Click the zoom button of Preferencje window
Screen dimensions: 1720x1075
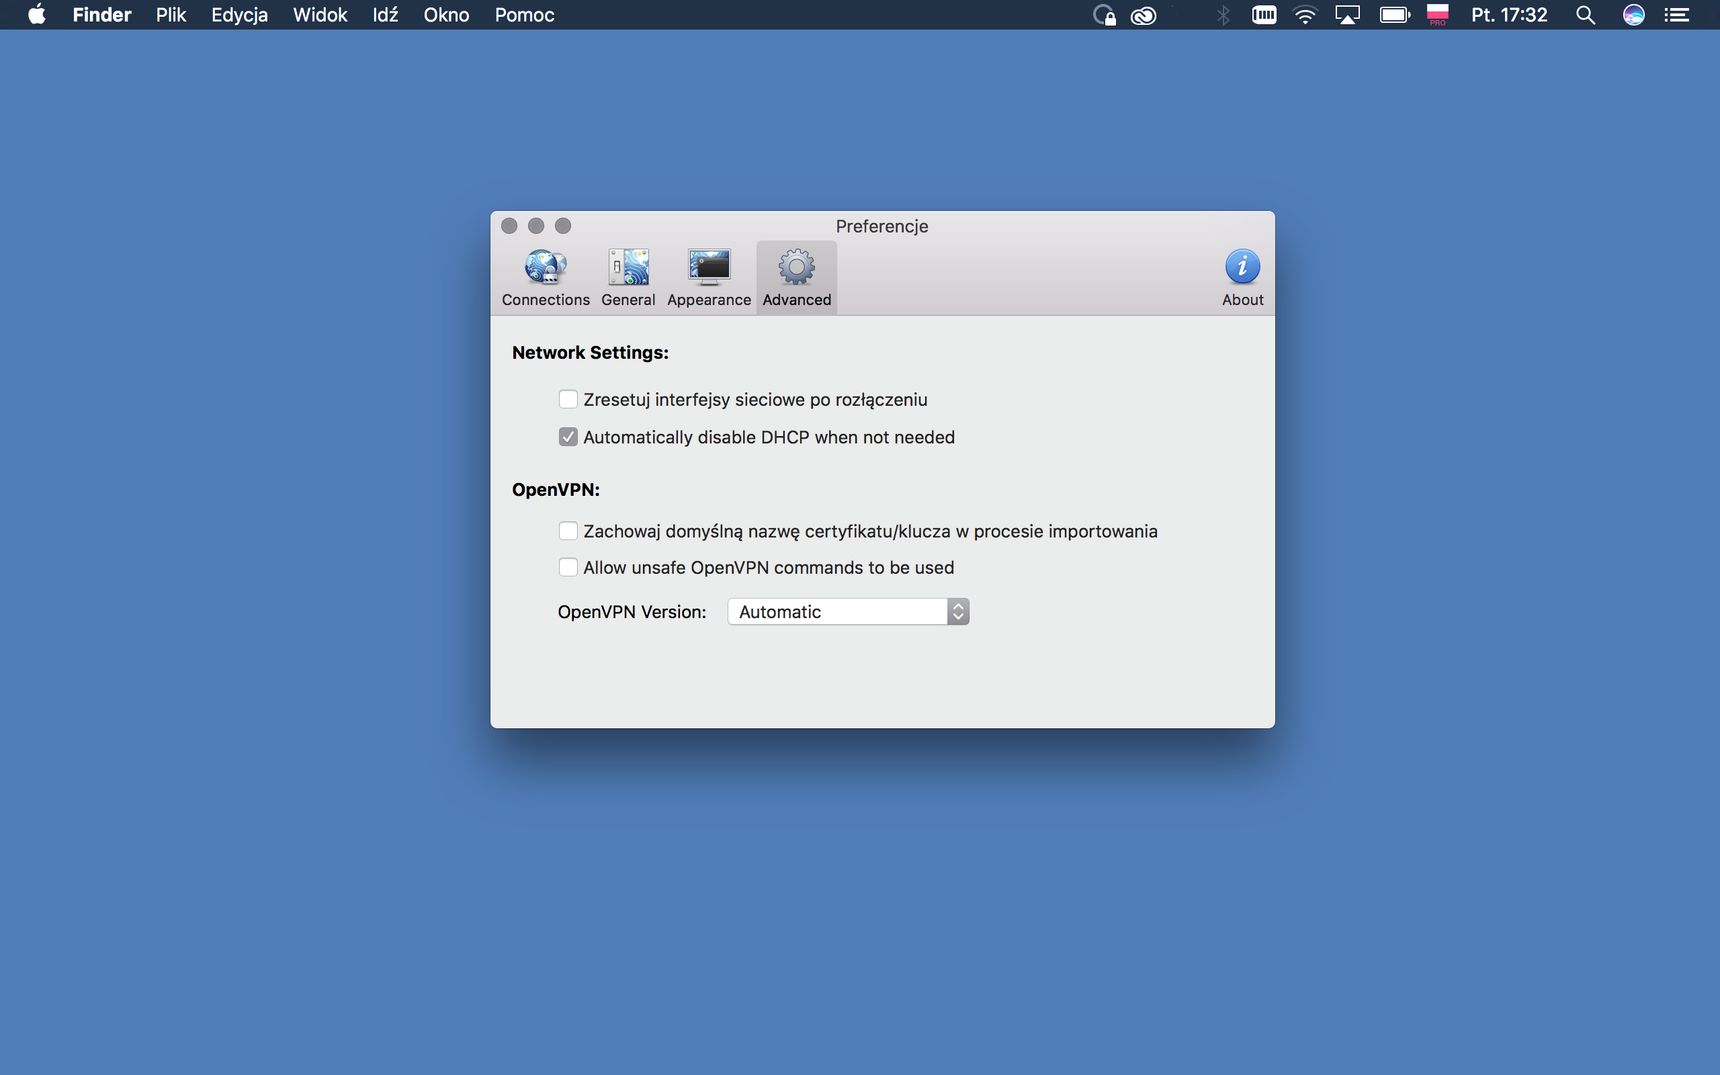[x=563, y=226]
